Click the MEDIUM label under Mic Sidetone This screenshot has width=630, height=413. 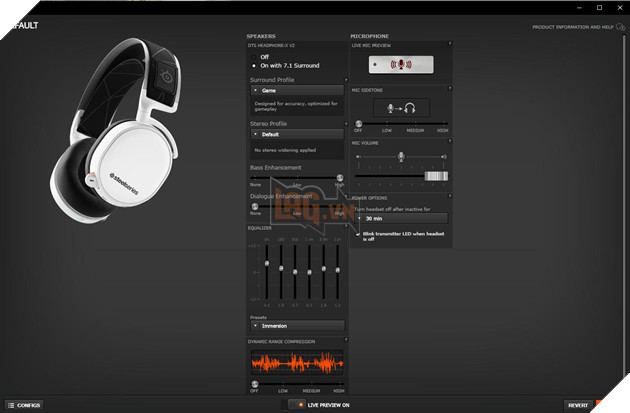click(415, 131)
